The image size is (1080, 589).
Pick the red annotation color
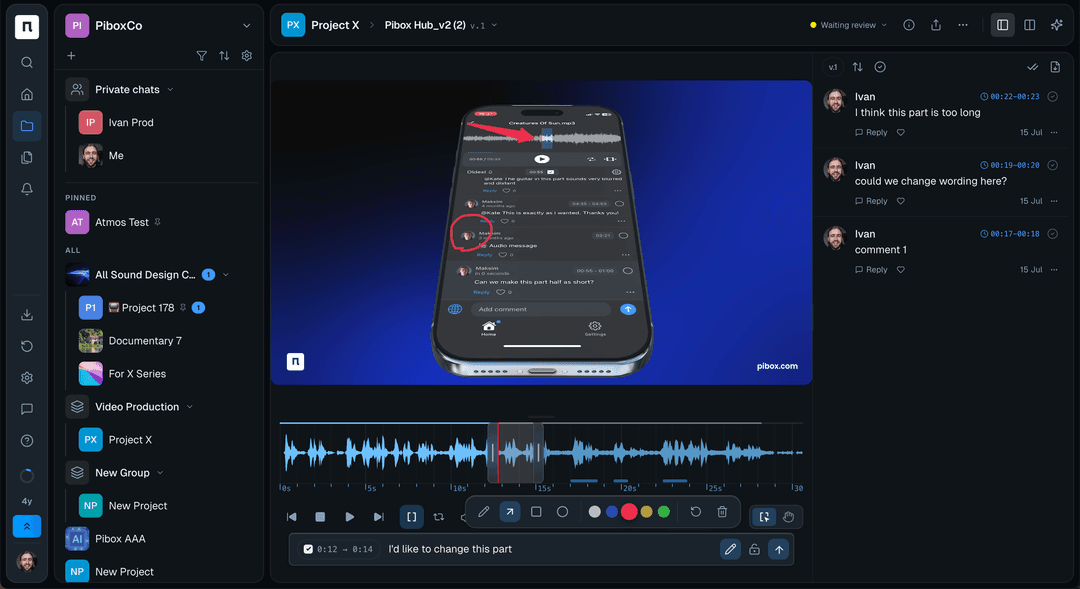coord(629,512)
